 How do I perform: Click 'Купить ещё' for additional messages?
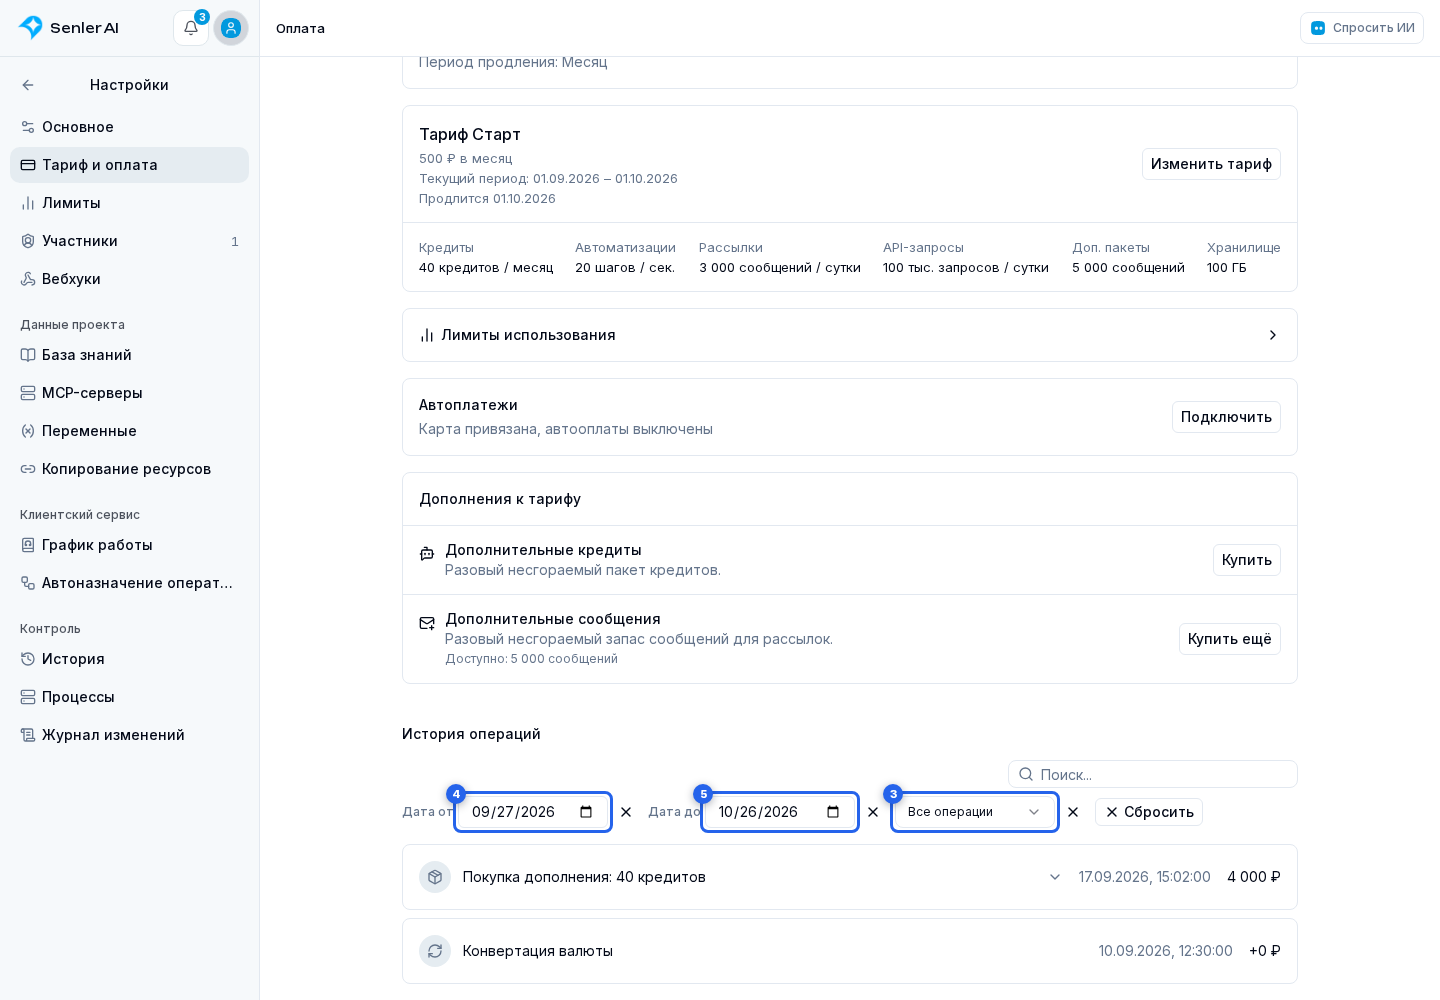[x=1230, y=639]
